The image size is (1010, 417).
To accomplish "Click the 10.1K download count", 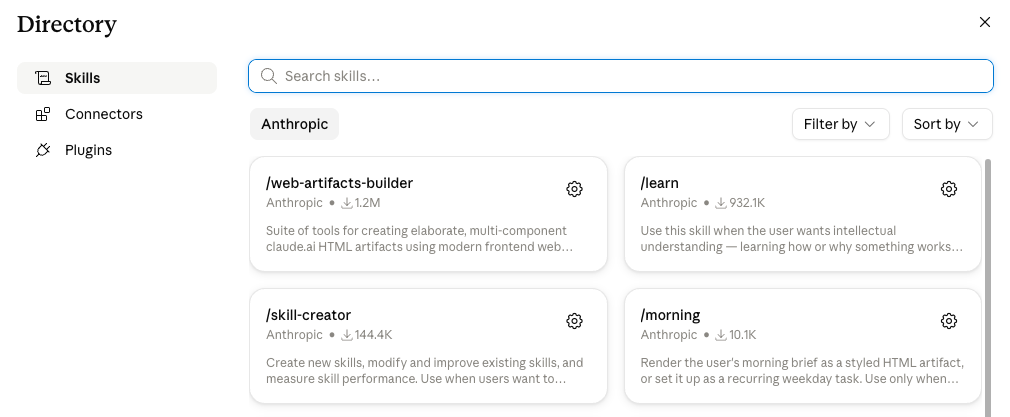I will (x=743, y=335).
